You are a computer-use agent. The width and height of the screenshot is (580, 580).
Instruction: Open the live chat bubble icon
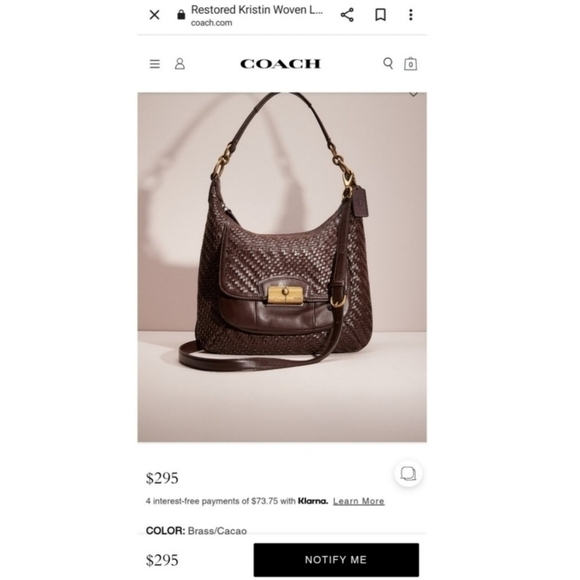[x=408, y=473]
